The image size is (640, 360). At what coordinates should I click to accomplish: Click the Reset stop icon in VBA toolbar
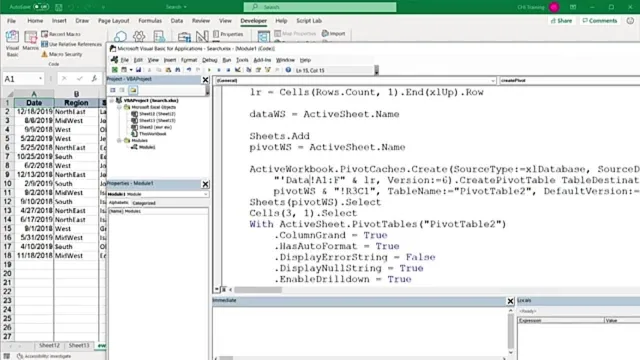click(x=228, y=70)
